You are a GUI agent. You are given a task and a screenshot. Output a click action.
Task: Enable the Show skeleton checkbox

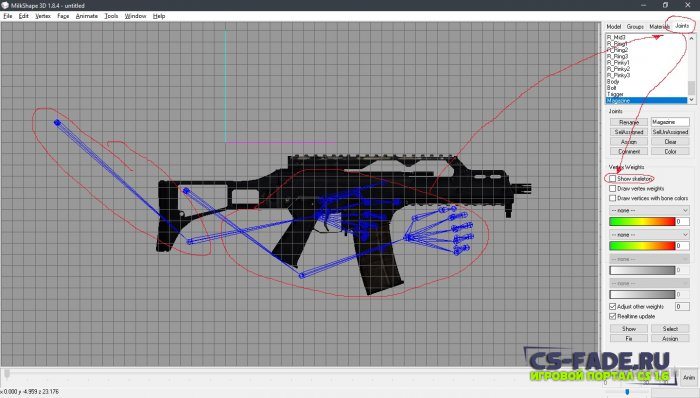[612, 178]
